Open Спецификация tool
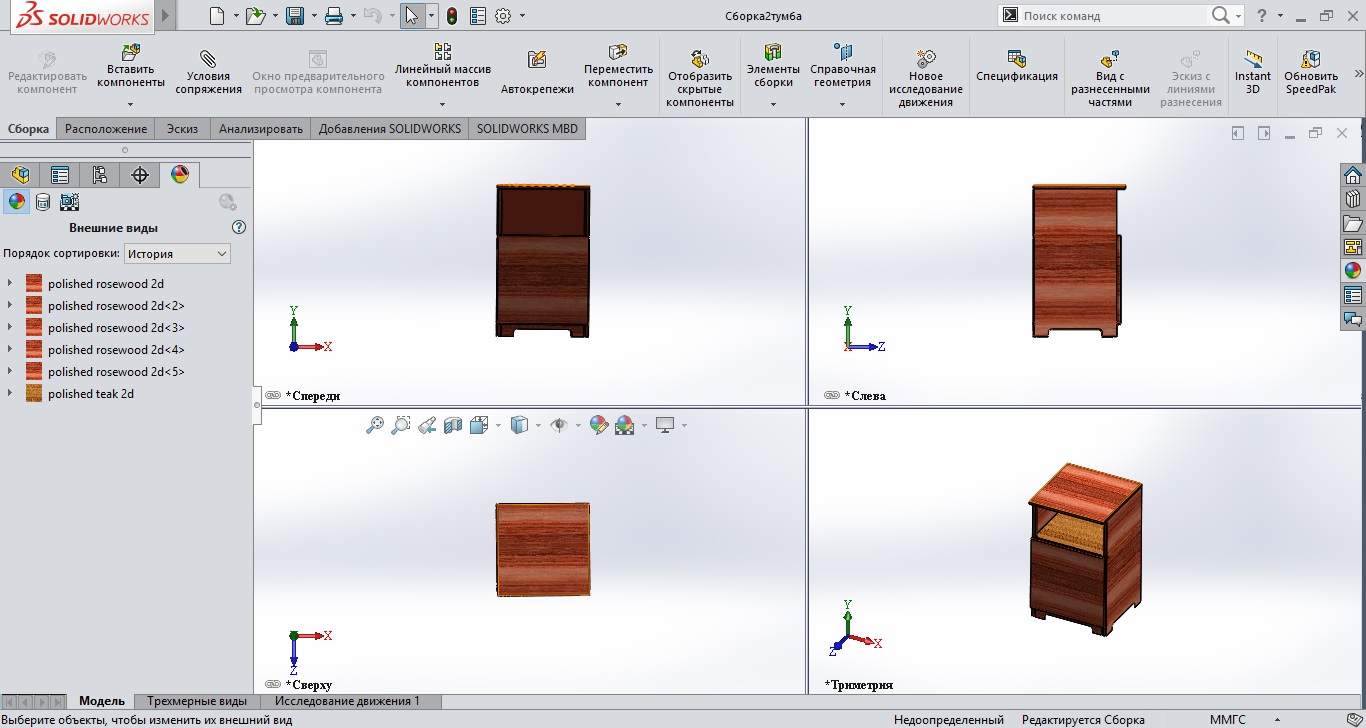This screenshot has width=1366, height=728. click(1017, 66)
